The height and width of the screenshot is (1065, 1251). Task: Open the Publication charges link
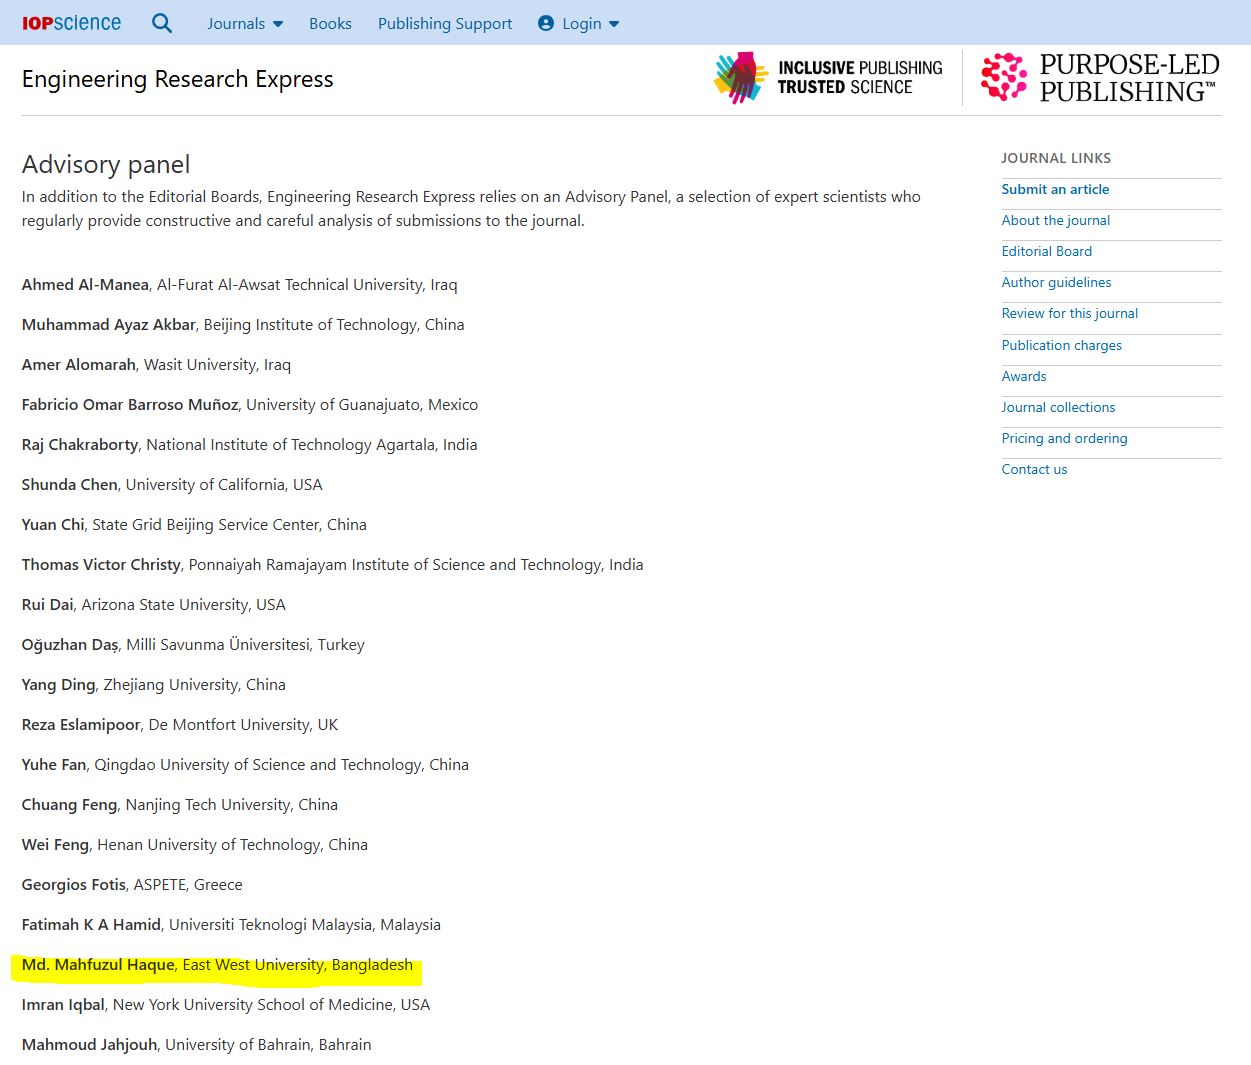(1061, 345)
